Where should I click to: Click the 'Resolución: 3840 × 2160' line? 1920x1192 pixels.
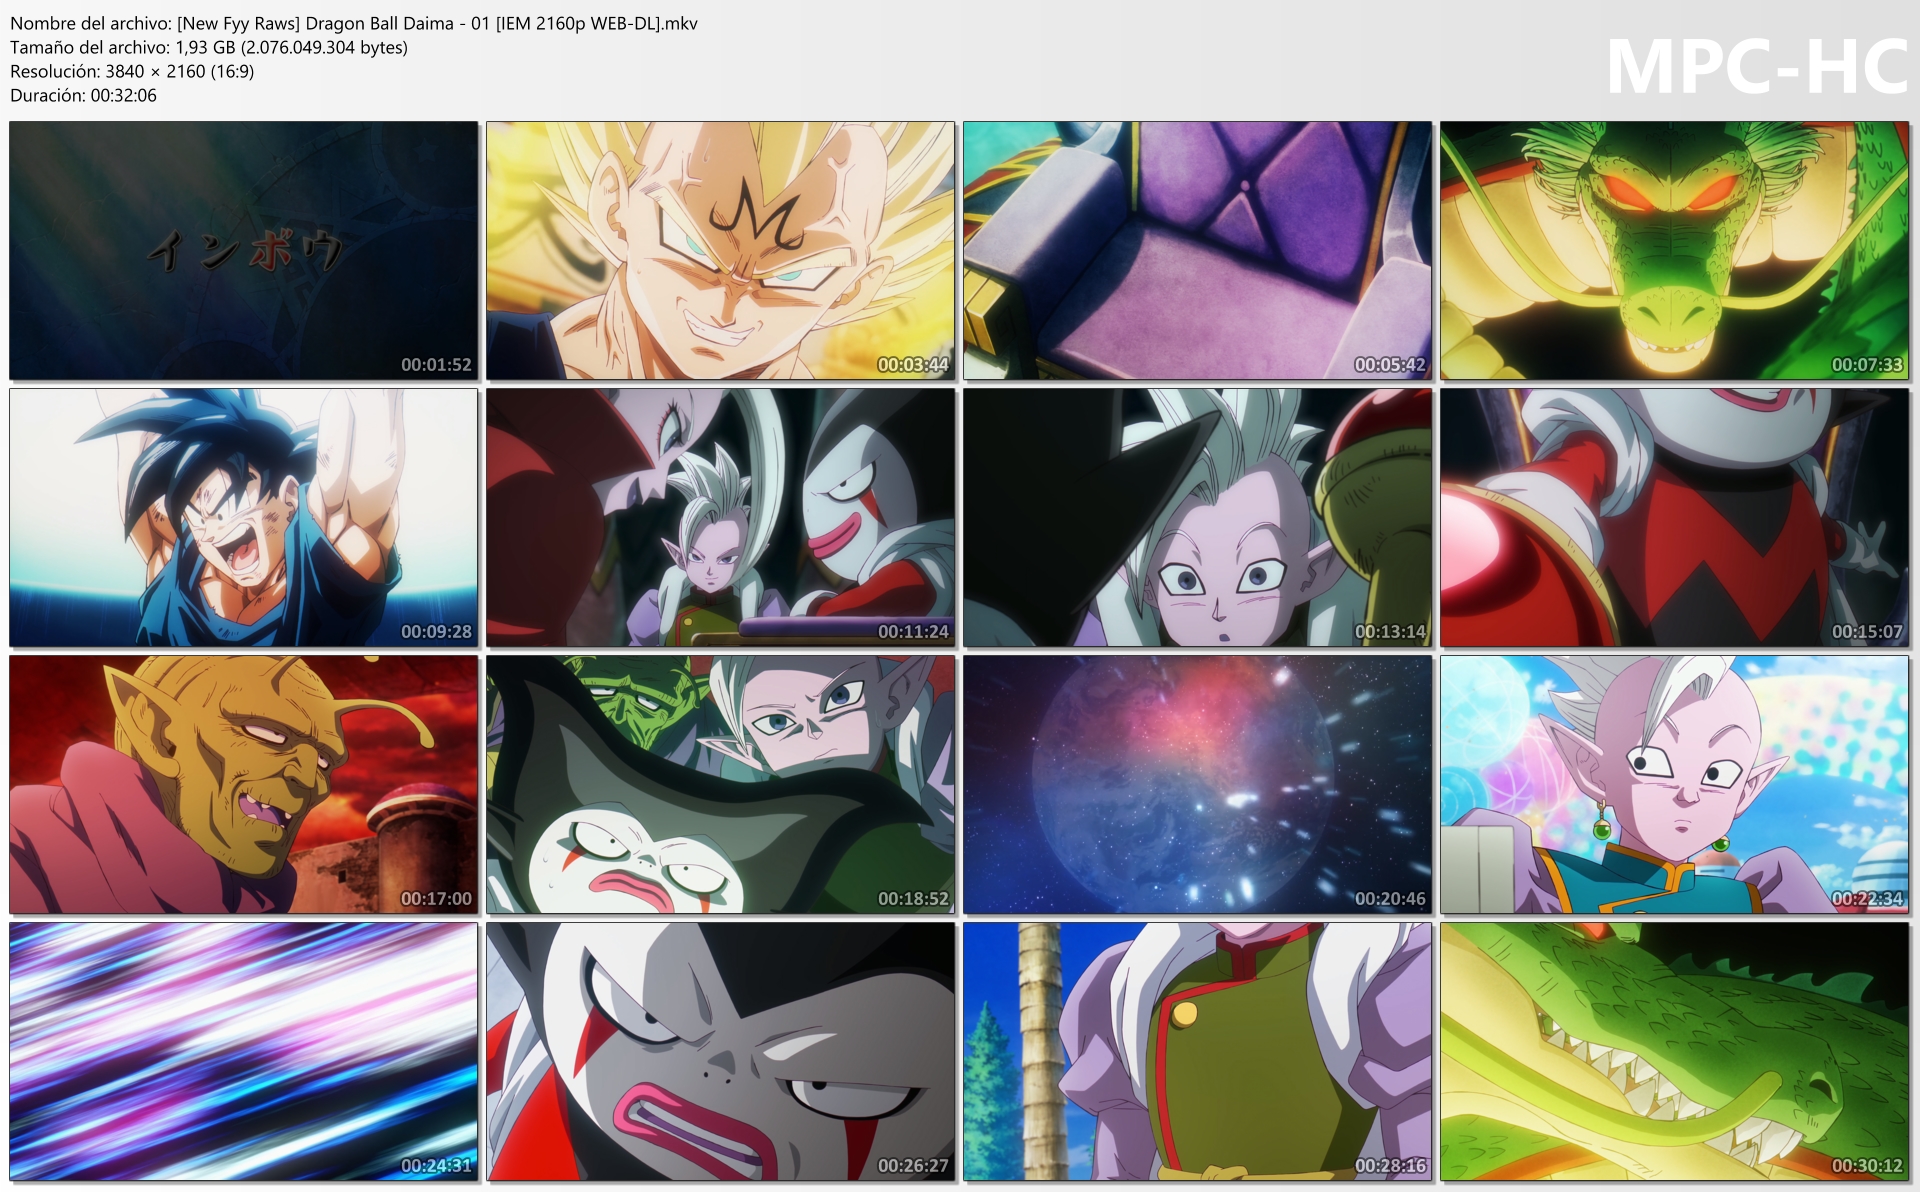pos(132,72)
